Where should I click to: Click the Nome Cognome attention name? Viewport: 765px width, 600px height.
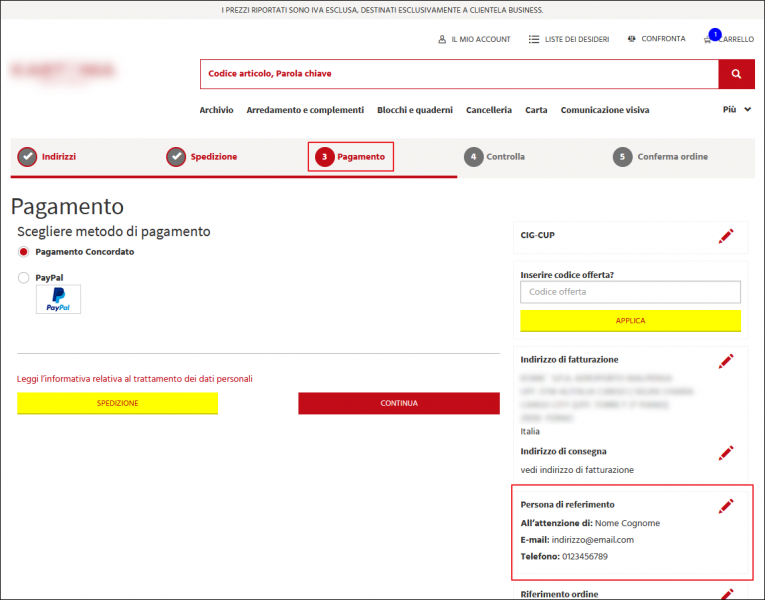point(627,523)
